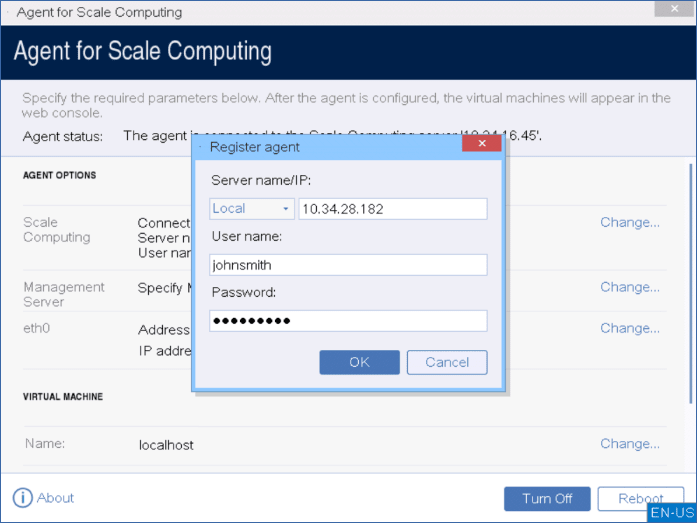Click Change for Scale Computing settings
The width and height of the screenshot is (697, 523).
[x=629, y=222]
